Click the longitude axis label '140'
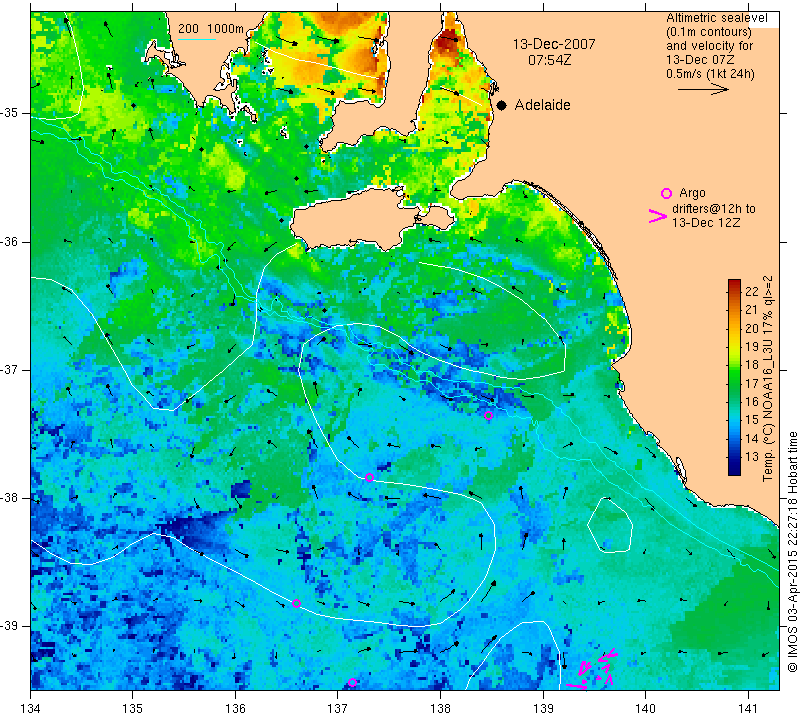 [645, 709]
